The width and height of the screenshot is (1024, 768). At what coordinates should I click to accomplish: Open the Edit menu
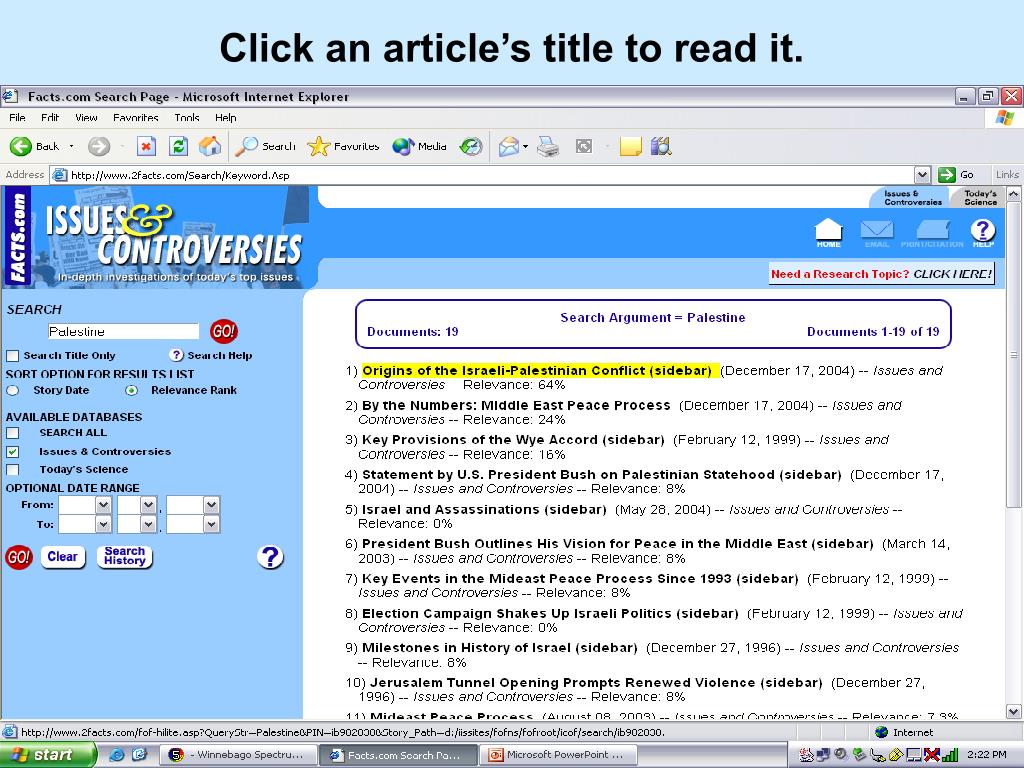coord(50,118)
